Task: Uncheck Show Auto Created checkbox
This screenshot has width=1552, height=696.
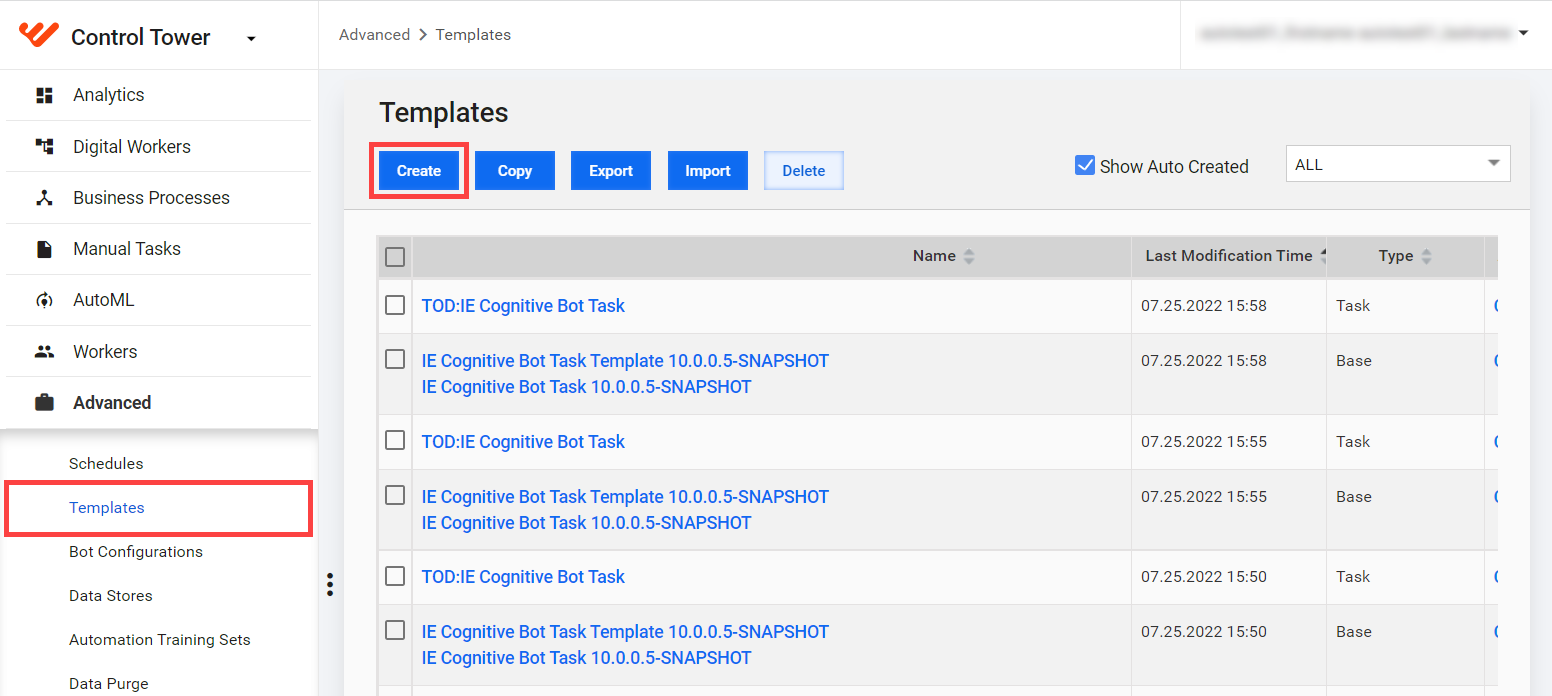Action: (1085, 166)
